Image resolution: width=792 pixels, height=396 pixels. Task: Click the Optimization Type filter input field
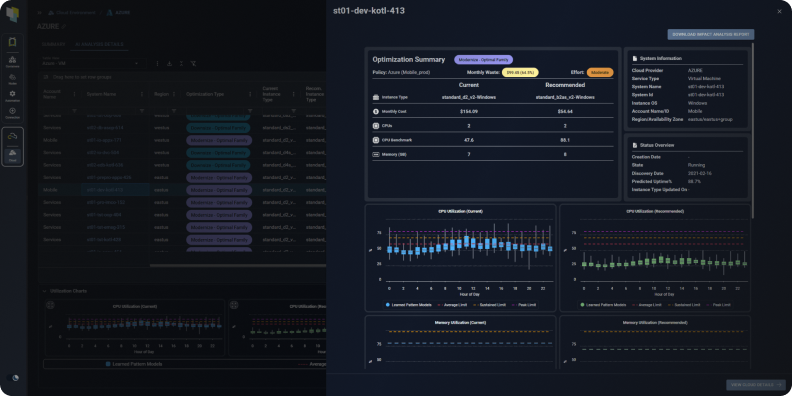pos(215,111)
